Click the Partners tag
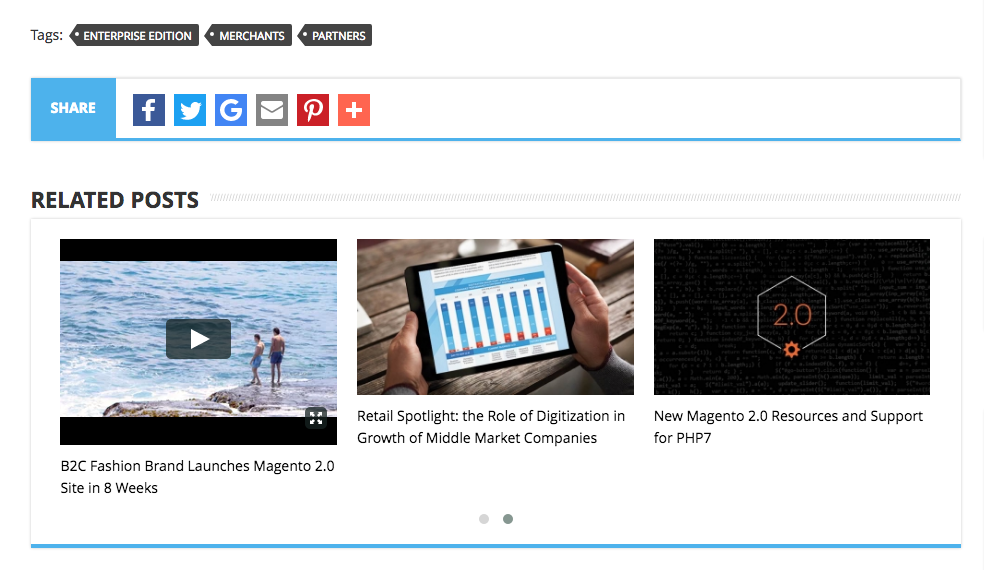The height and width of the screenshot is (570, 984). 337,36
